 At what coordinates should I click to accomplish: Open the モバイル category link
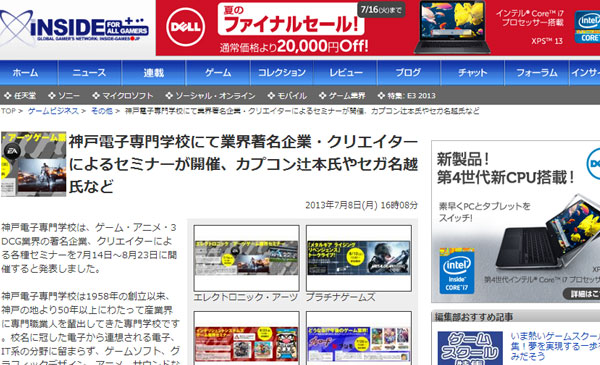287,96
